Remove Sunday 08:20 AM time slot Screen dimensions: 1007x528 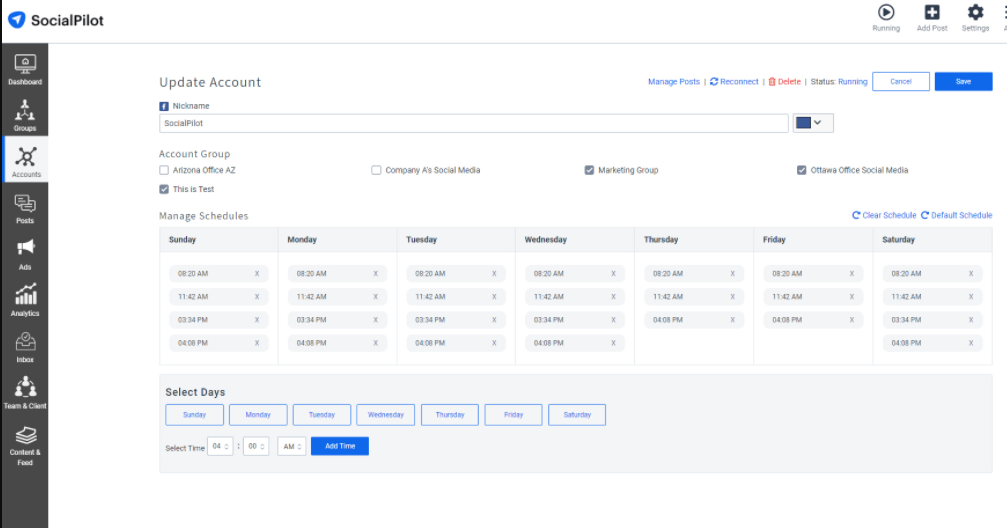coord(257,274)
